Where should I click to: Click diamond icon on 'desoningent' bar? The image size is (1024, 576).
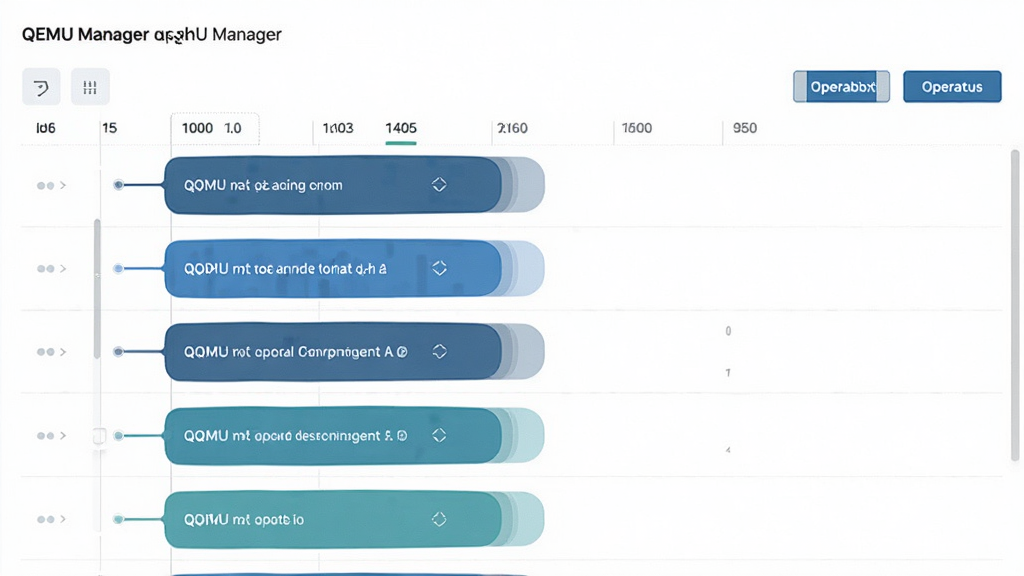tap(439, 436)
